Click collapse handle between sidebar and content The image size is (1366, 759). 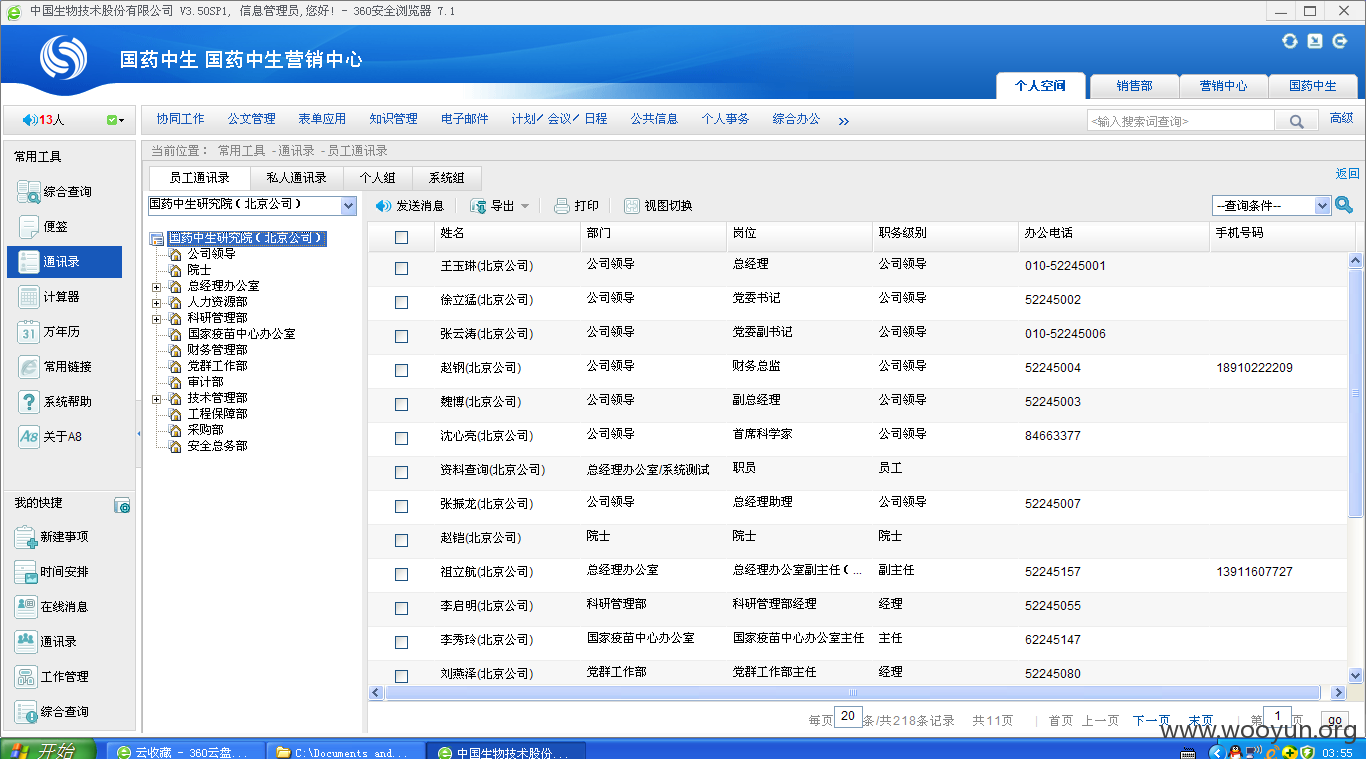click(139, 434)
